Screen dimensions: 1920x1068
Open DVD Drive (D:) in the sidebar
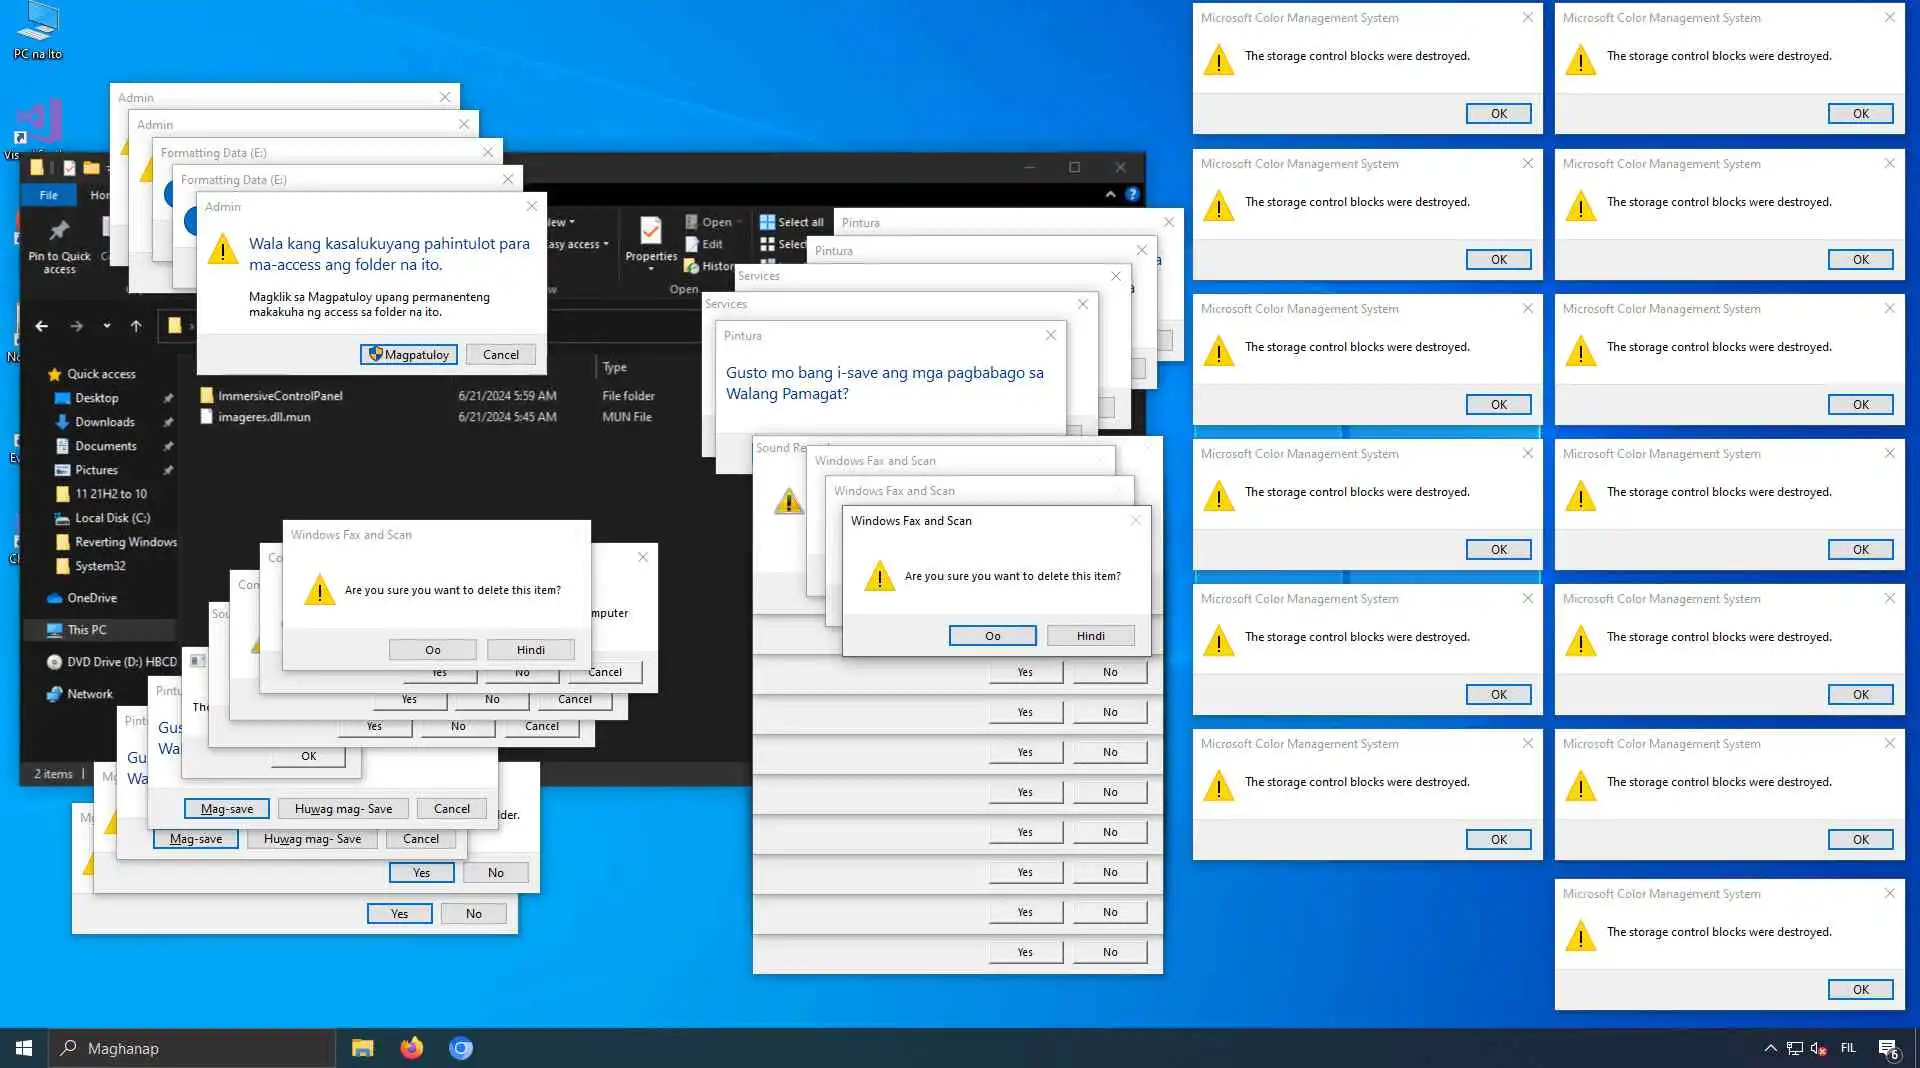(122, 662)
